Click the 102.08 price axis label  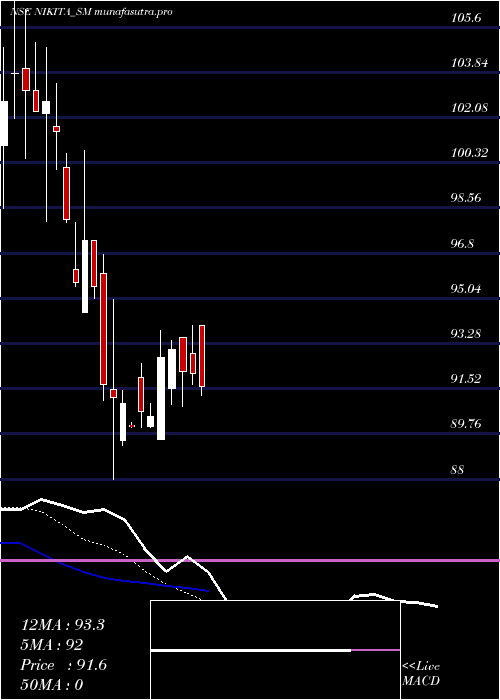click(x=469, y=108)
